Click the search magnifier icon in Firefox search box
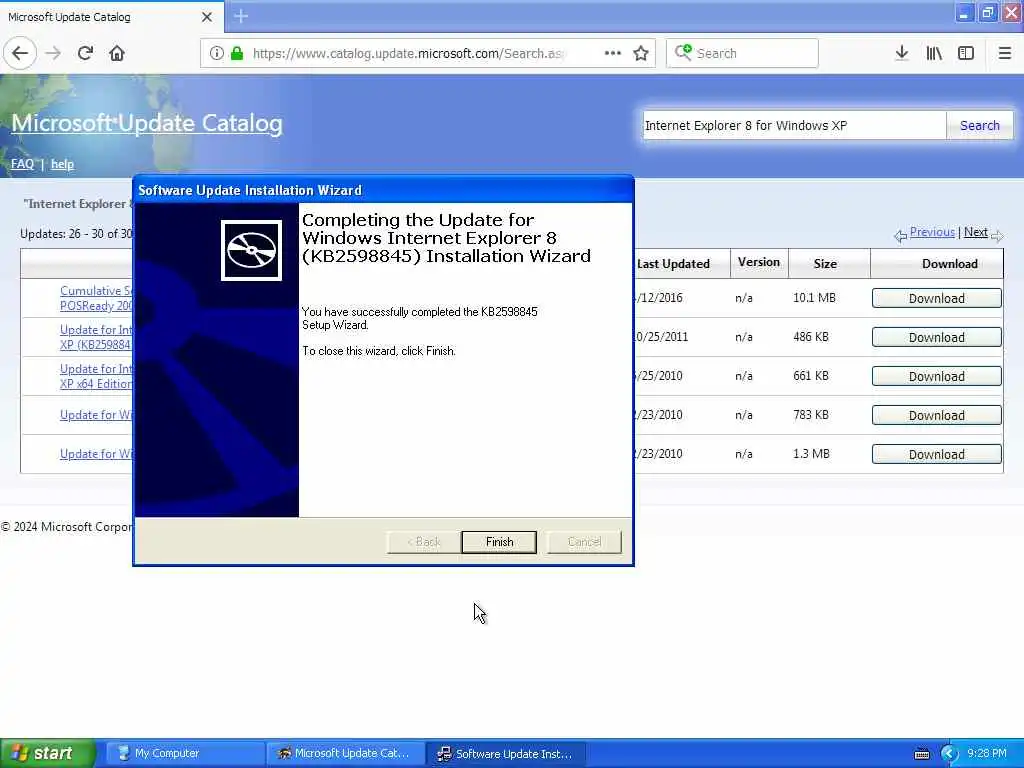 [683, 53]
